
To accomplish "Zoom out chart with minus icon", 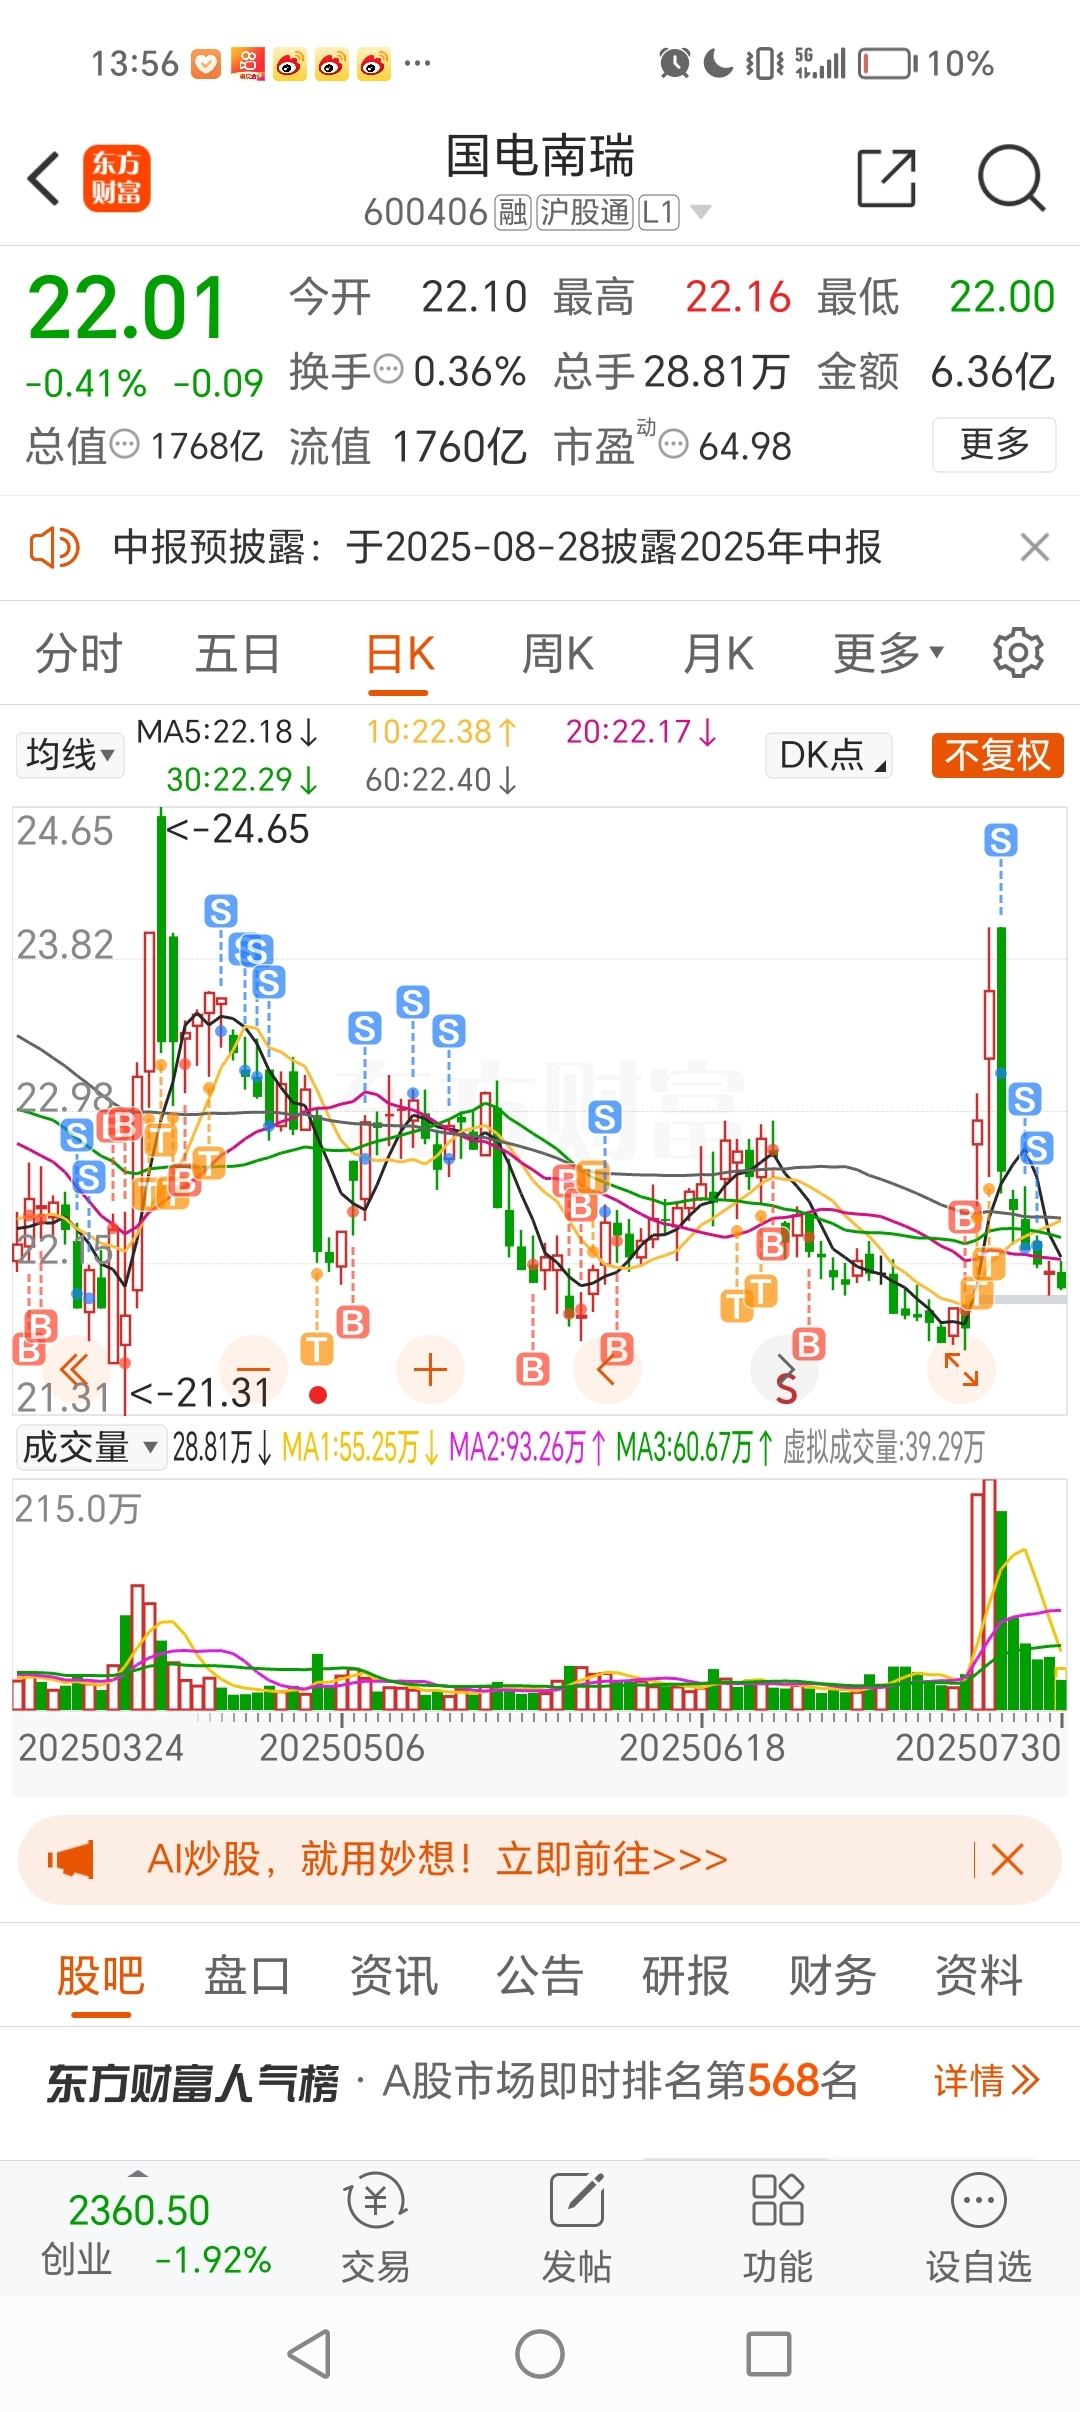I will (x=253, y=1370).
